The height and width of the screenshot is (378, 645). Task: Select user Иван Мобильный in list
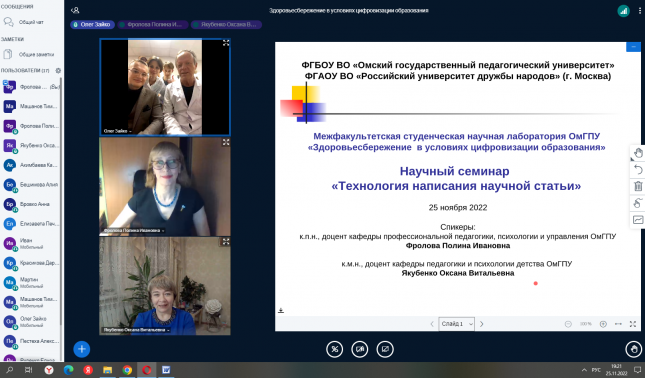pos(31,243)
